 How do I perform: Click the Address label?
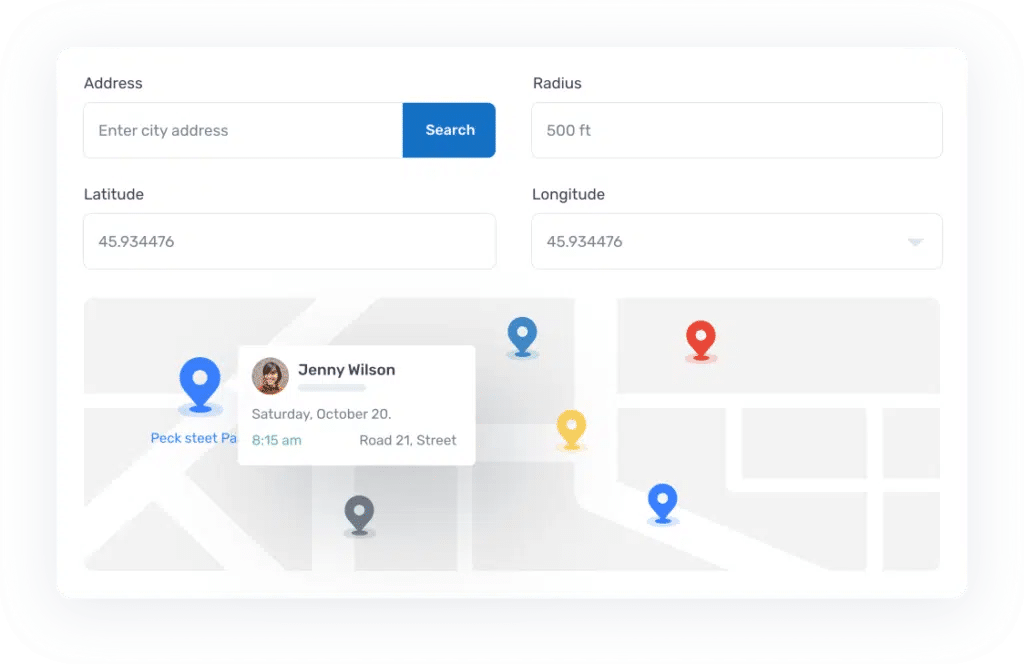point(113,83)
